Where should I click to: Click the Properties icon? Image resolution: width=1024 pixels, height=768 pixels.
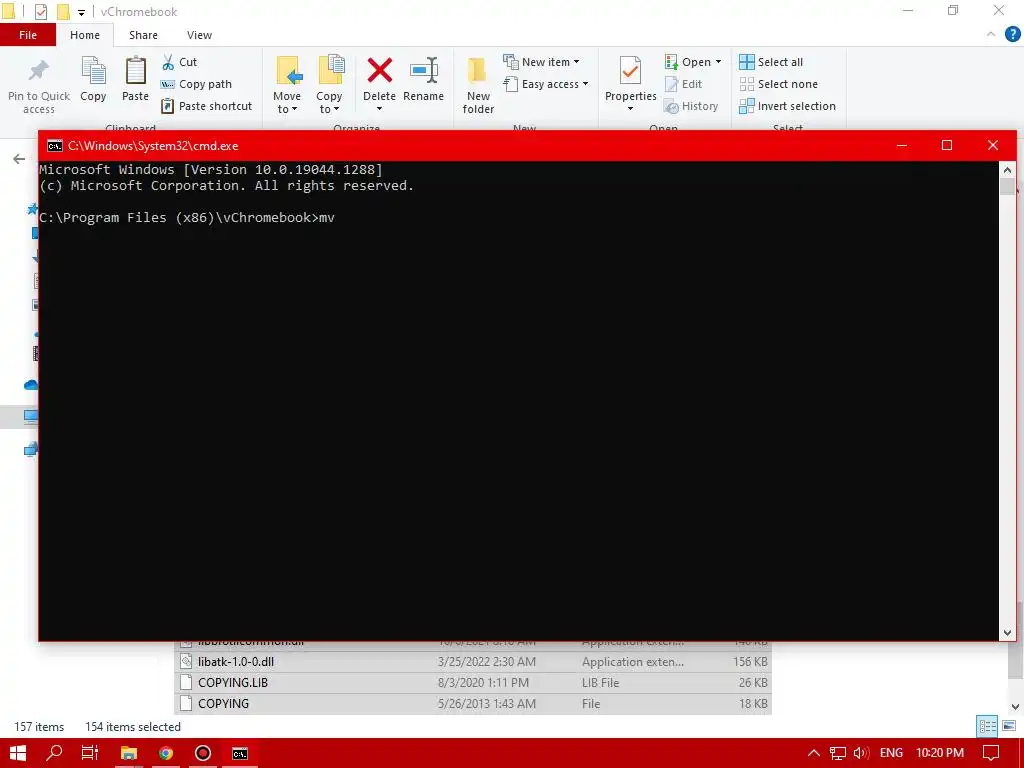pyautogui.click(x=630, y=71)
